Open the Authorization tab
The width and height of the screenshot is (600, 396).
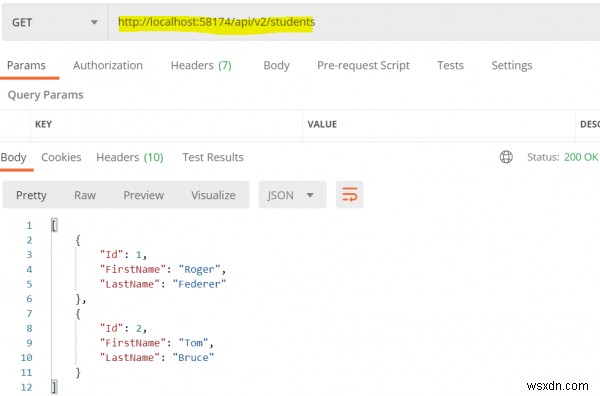(108, 65)
